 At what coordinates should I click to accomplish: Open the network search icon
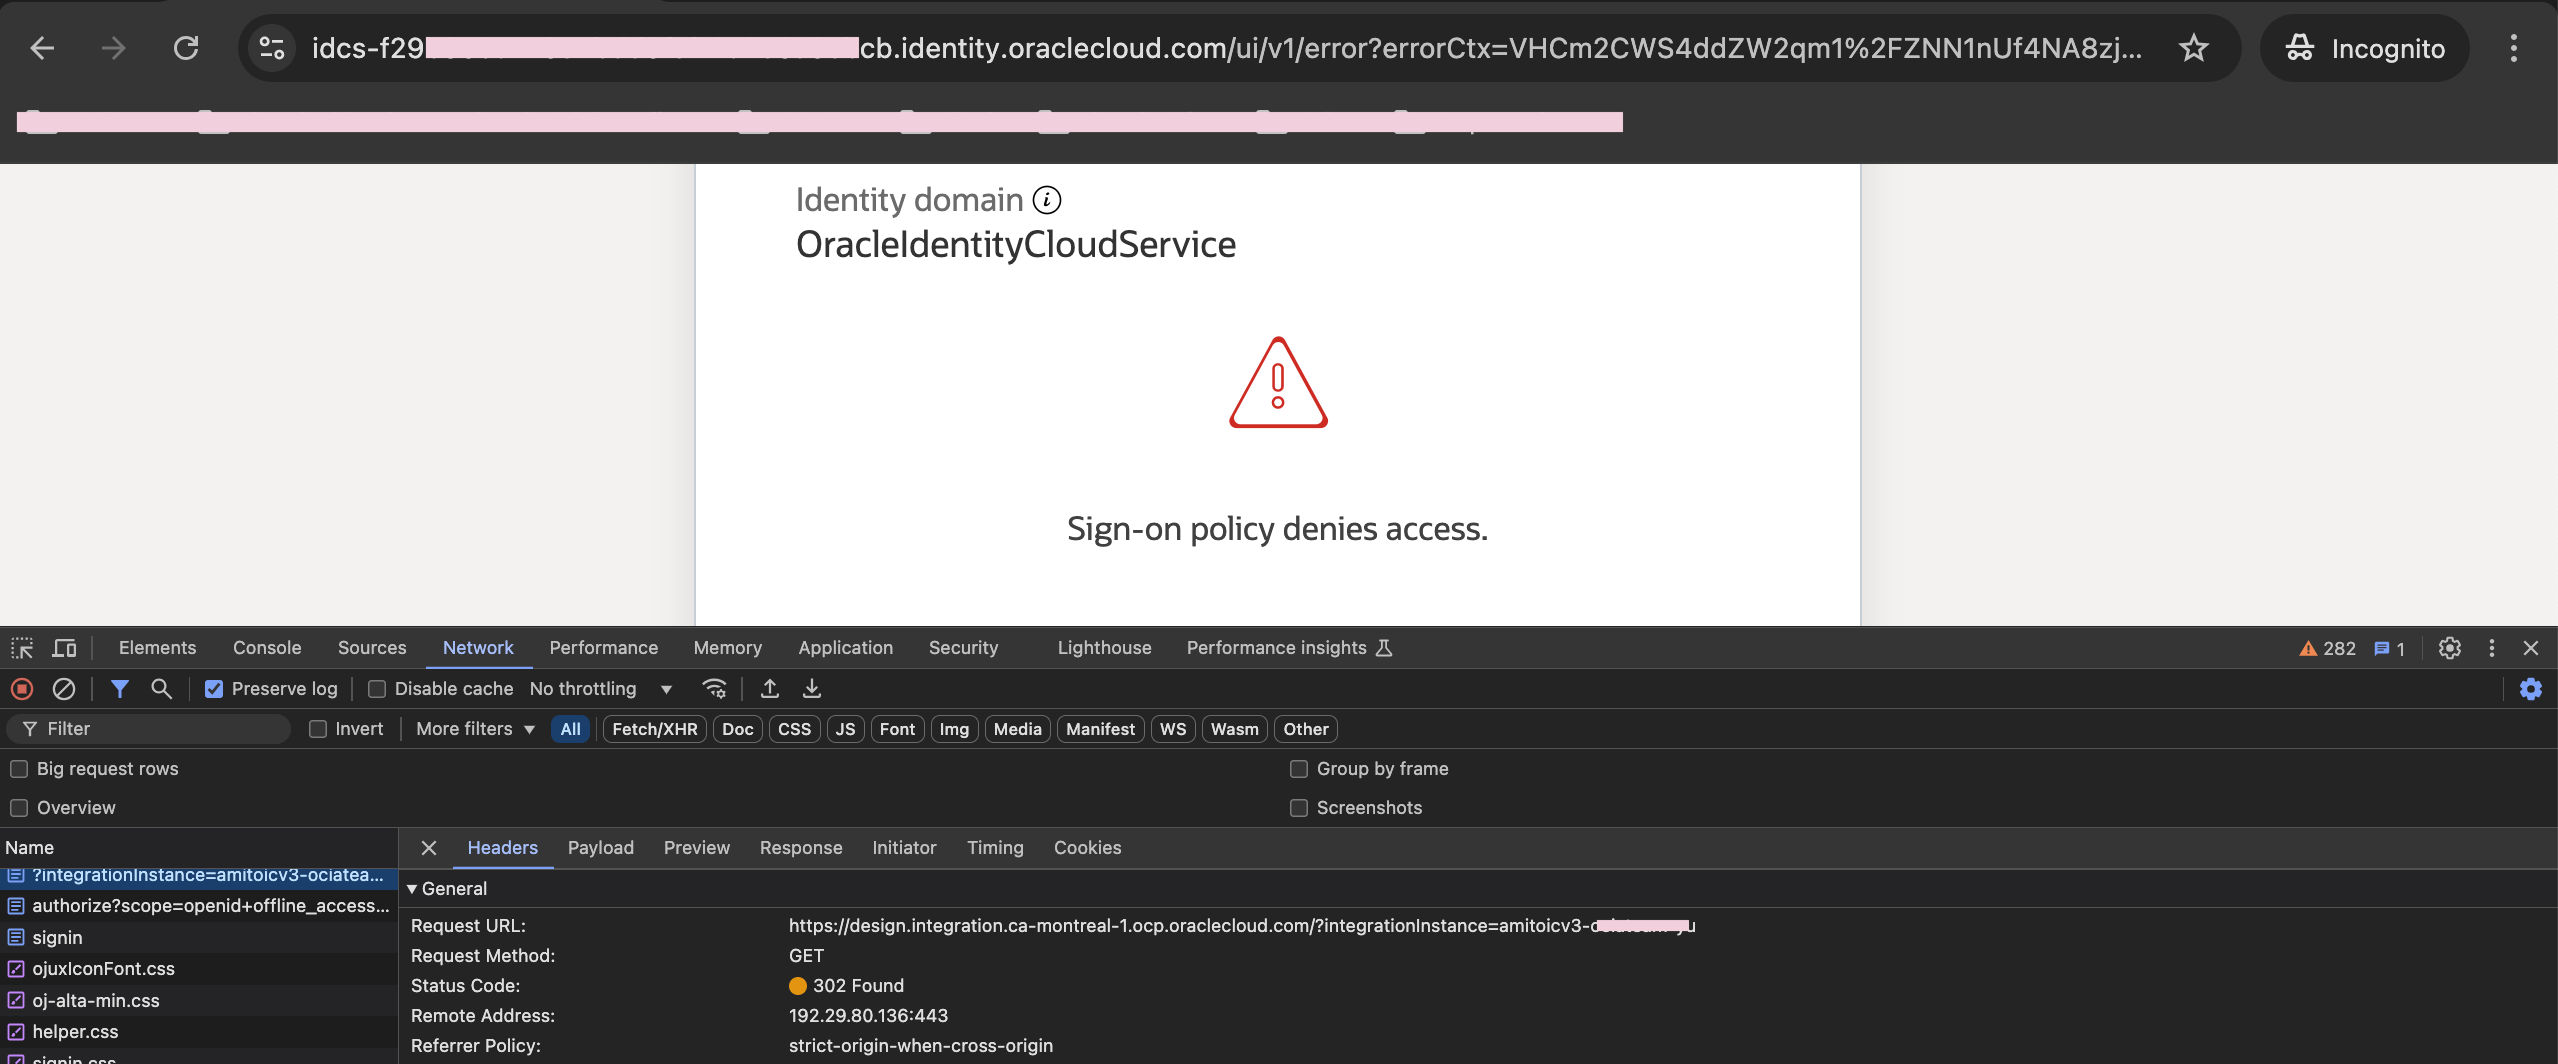pyautogui.click(x=161, y=688)
